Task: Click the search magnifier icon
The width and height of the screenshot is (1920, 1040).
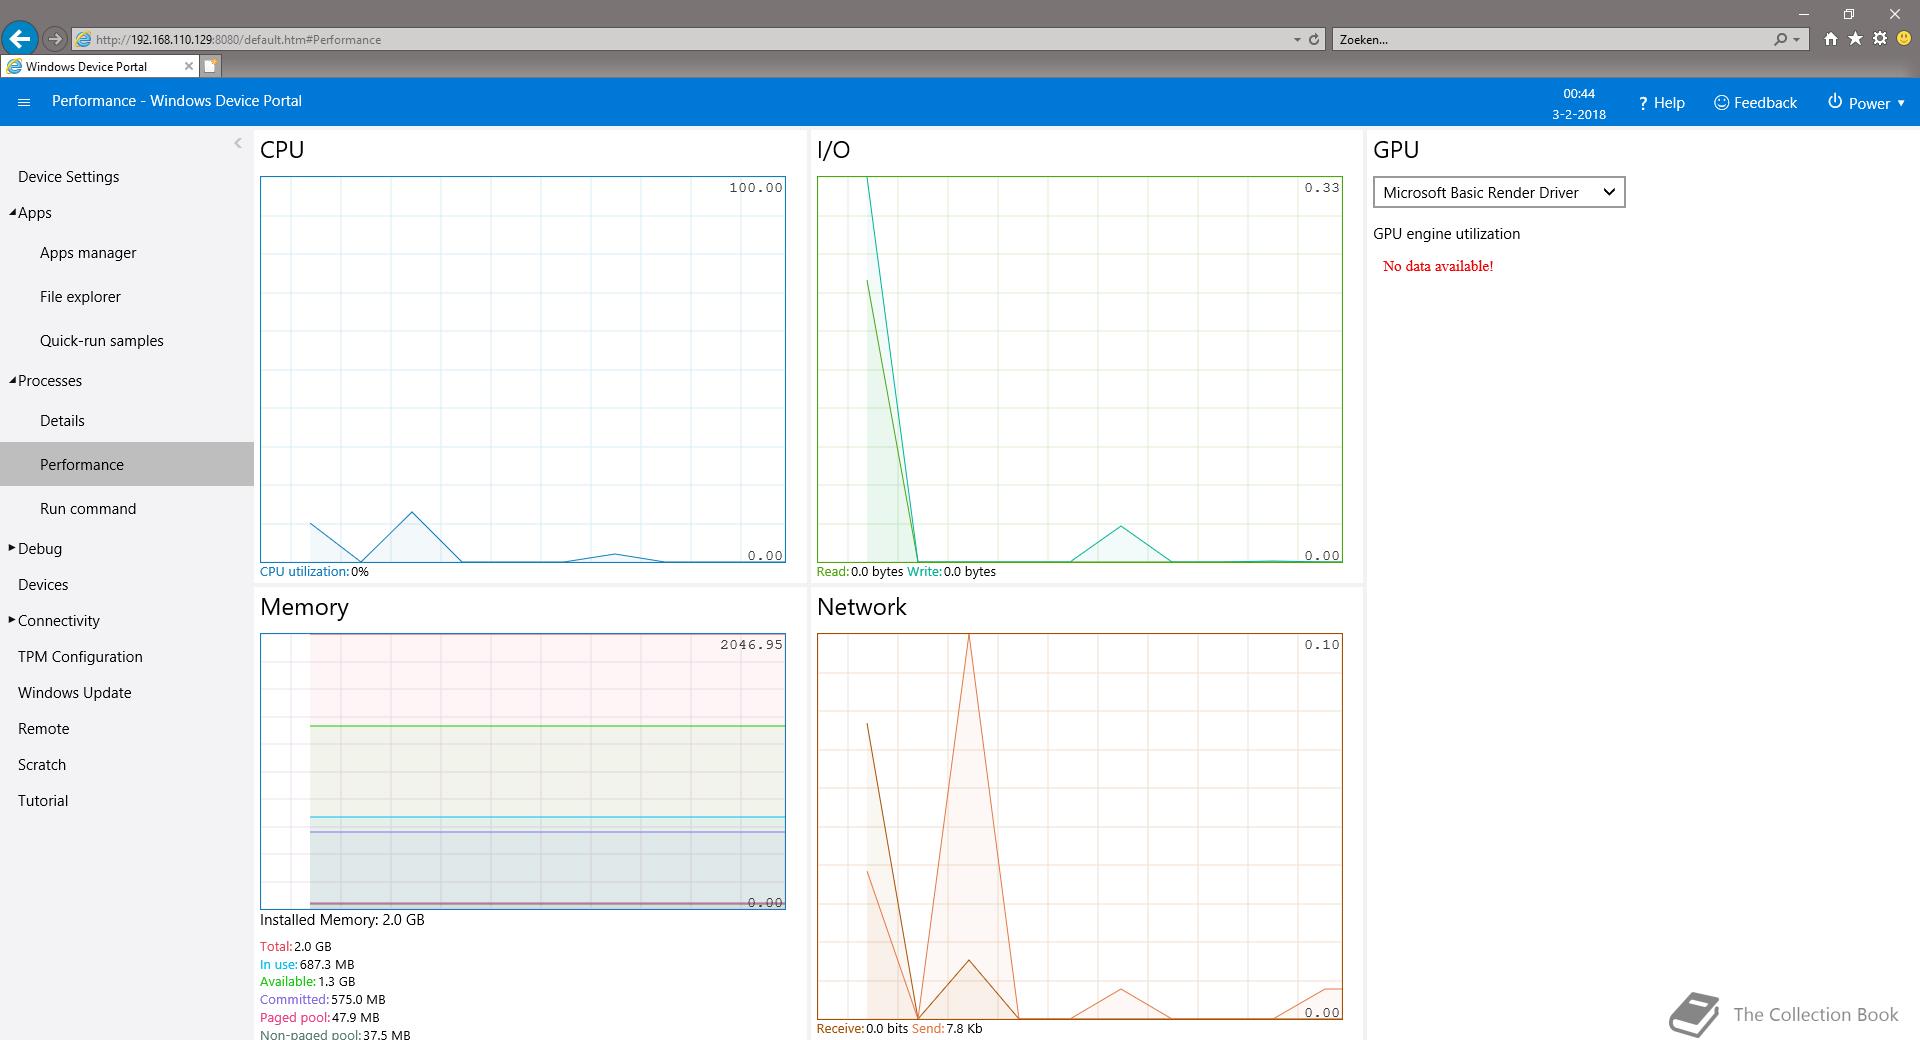Action: [1780, 40]
